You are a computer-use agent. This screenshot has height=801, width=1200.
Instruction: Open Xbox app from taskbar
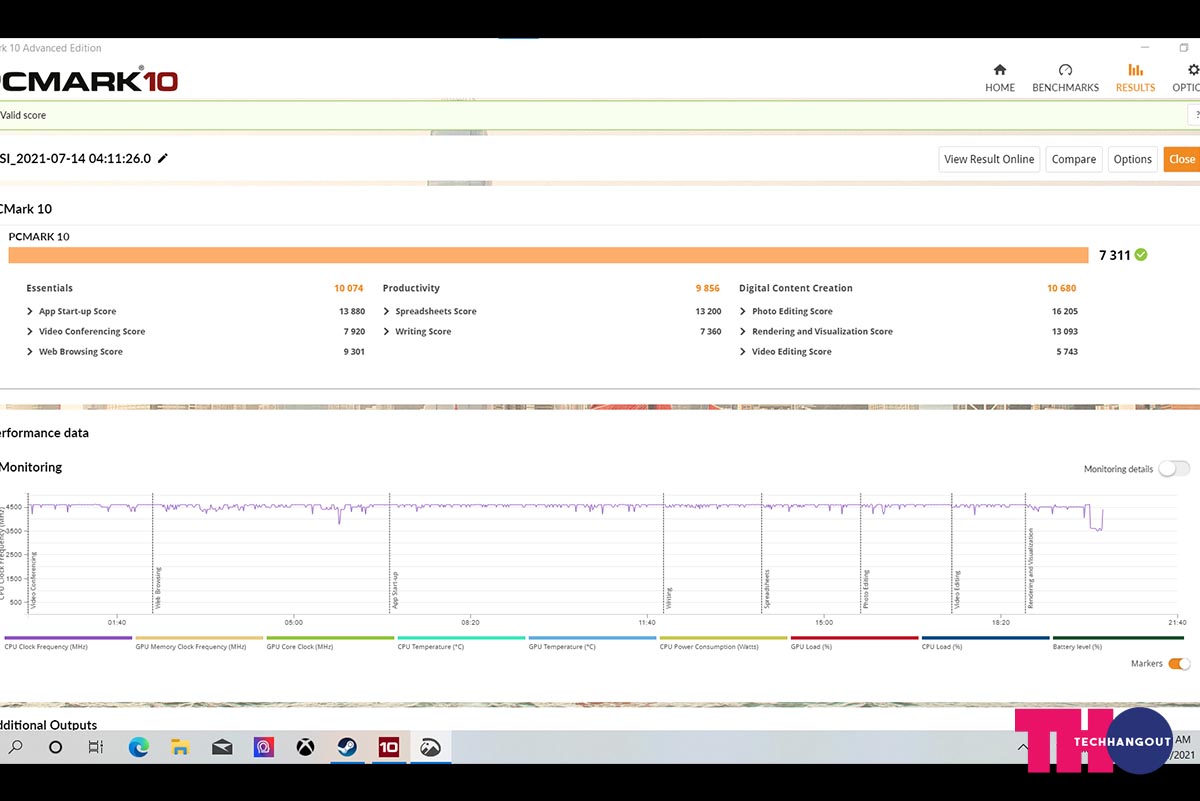click(305, 747)
